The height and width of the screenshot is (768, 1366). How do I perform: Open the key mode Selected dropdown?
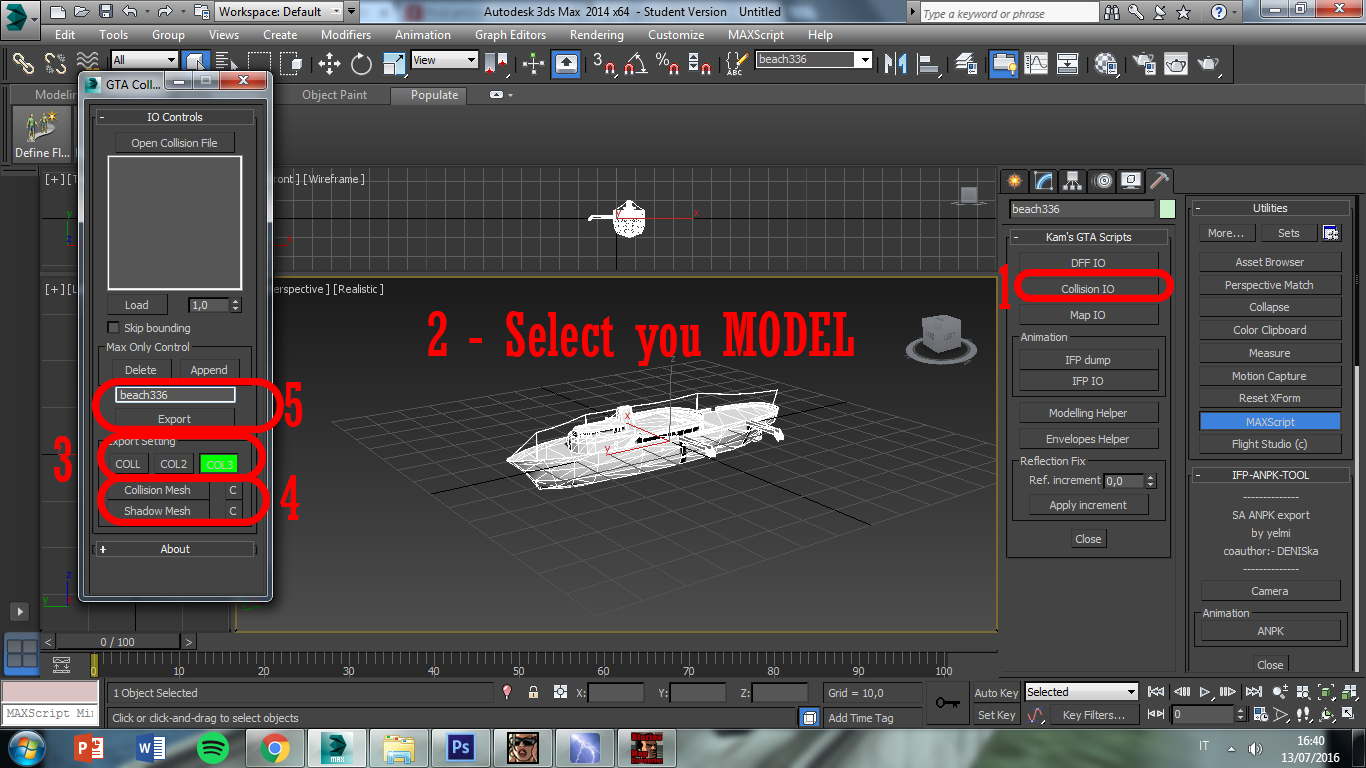click(1082, 692)
